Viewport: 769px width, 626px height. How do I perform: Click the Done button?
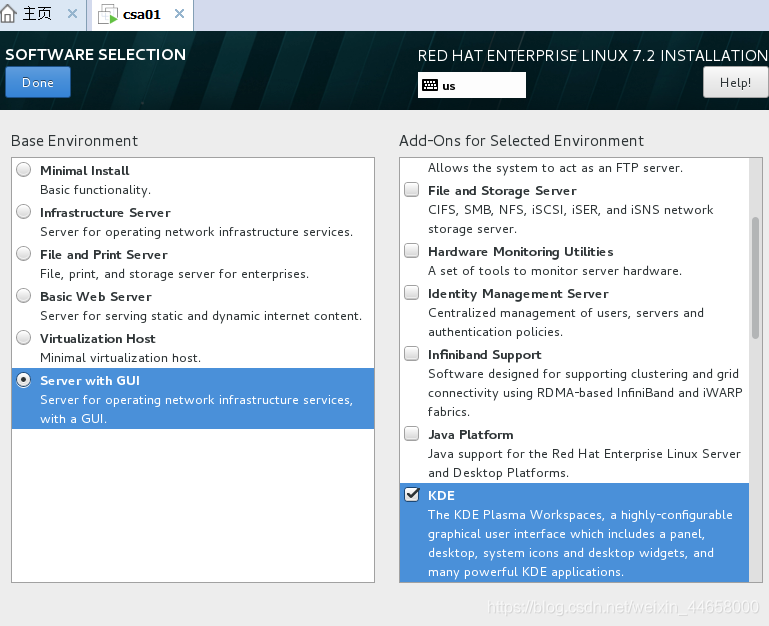click(38, 82)
